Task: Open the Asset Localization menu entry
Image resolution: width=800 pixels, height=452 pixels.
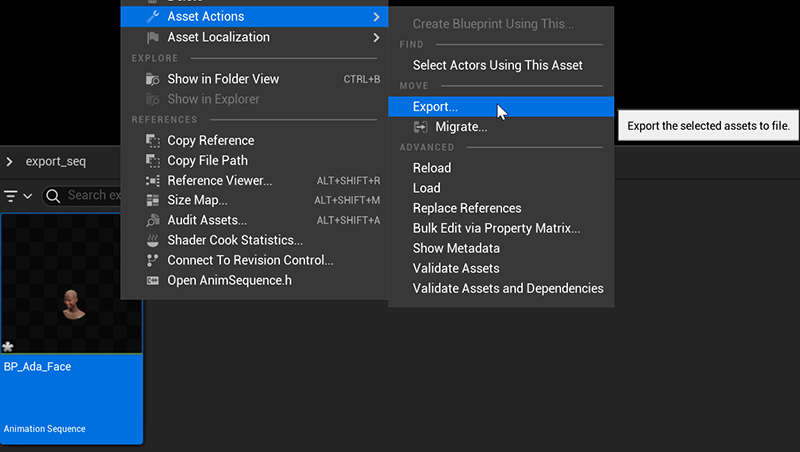Action: coord(254,37)
